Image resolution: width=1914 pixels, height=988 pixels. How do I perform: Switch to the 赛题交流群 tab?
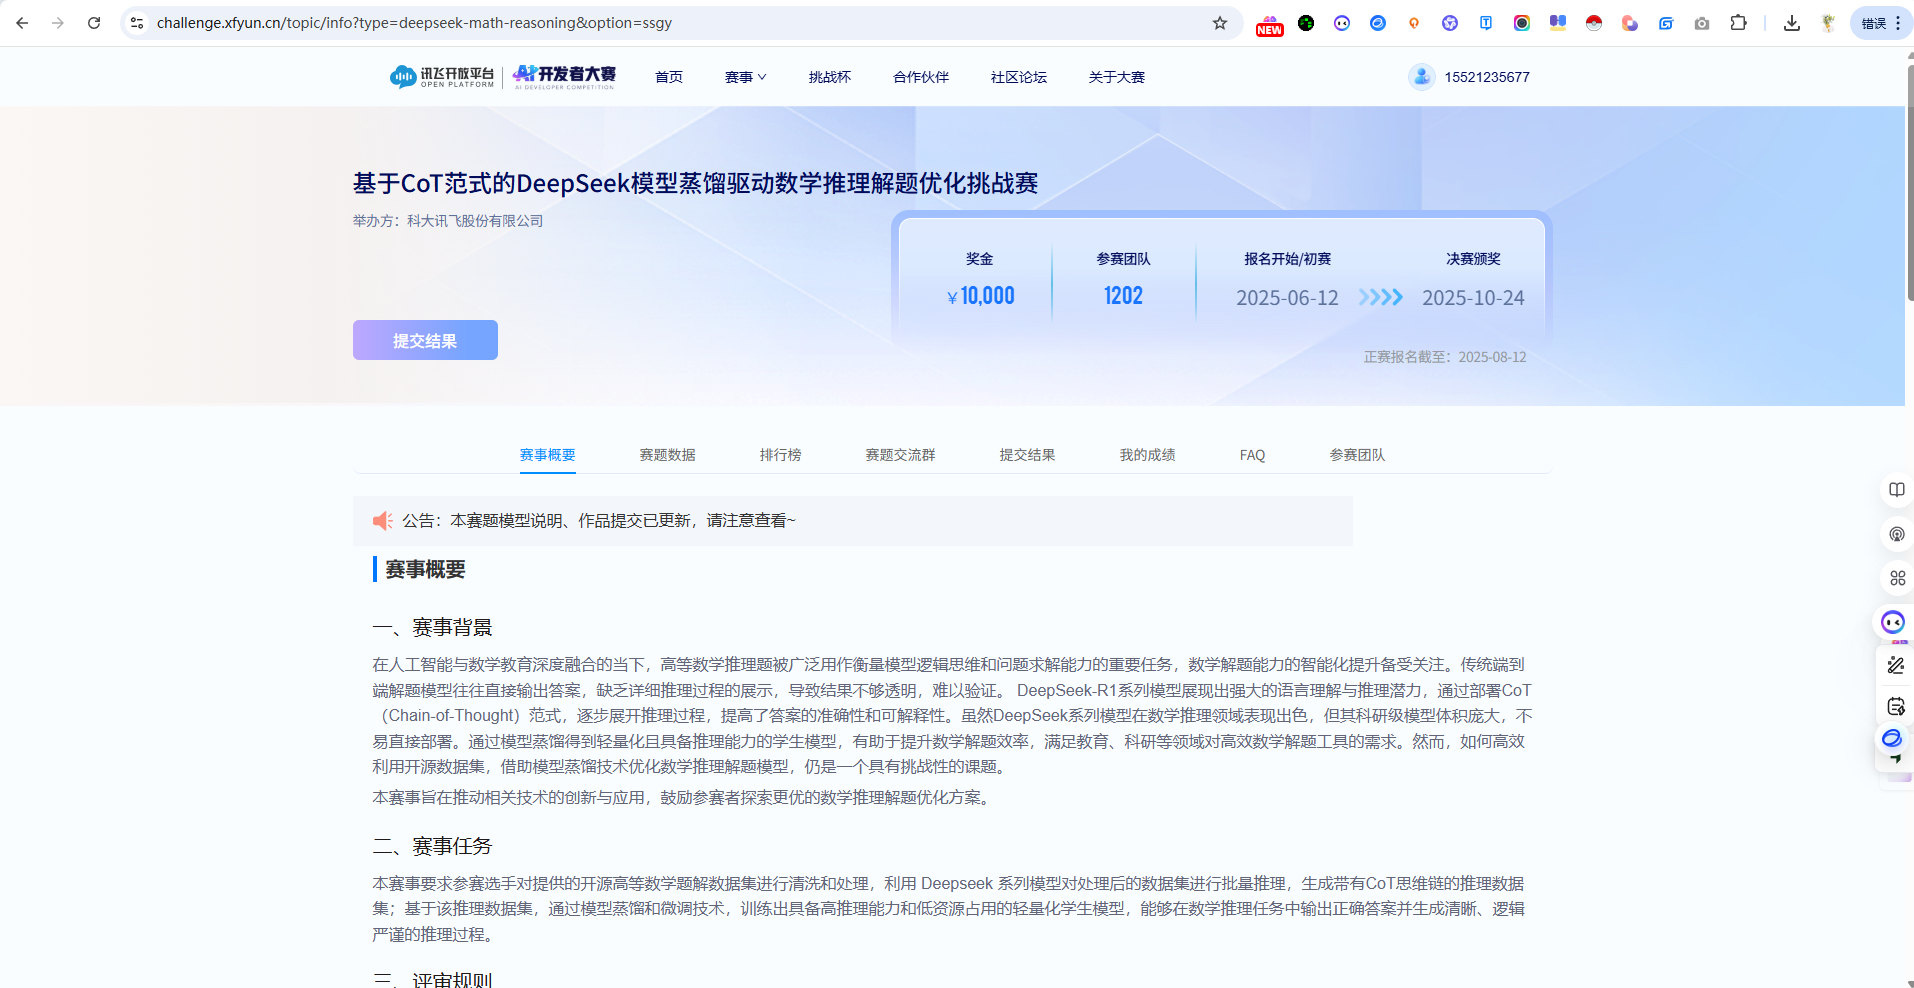(x=901, y=455)
